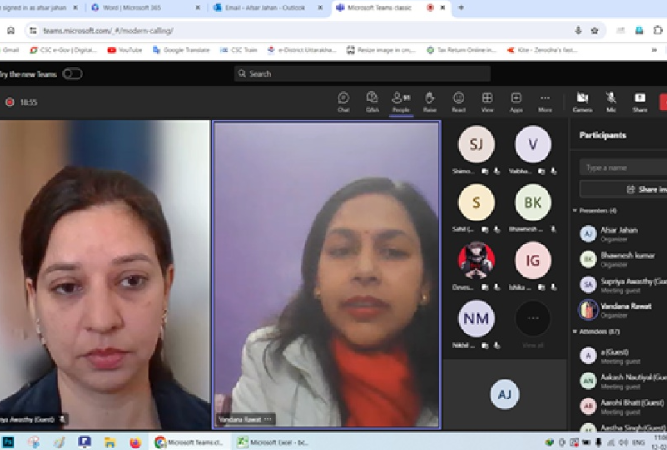Expand the More options menu

click(x=545, y=100)
